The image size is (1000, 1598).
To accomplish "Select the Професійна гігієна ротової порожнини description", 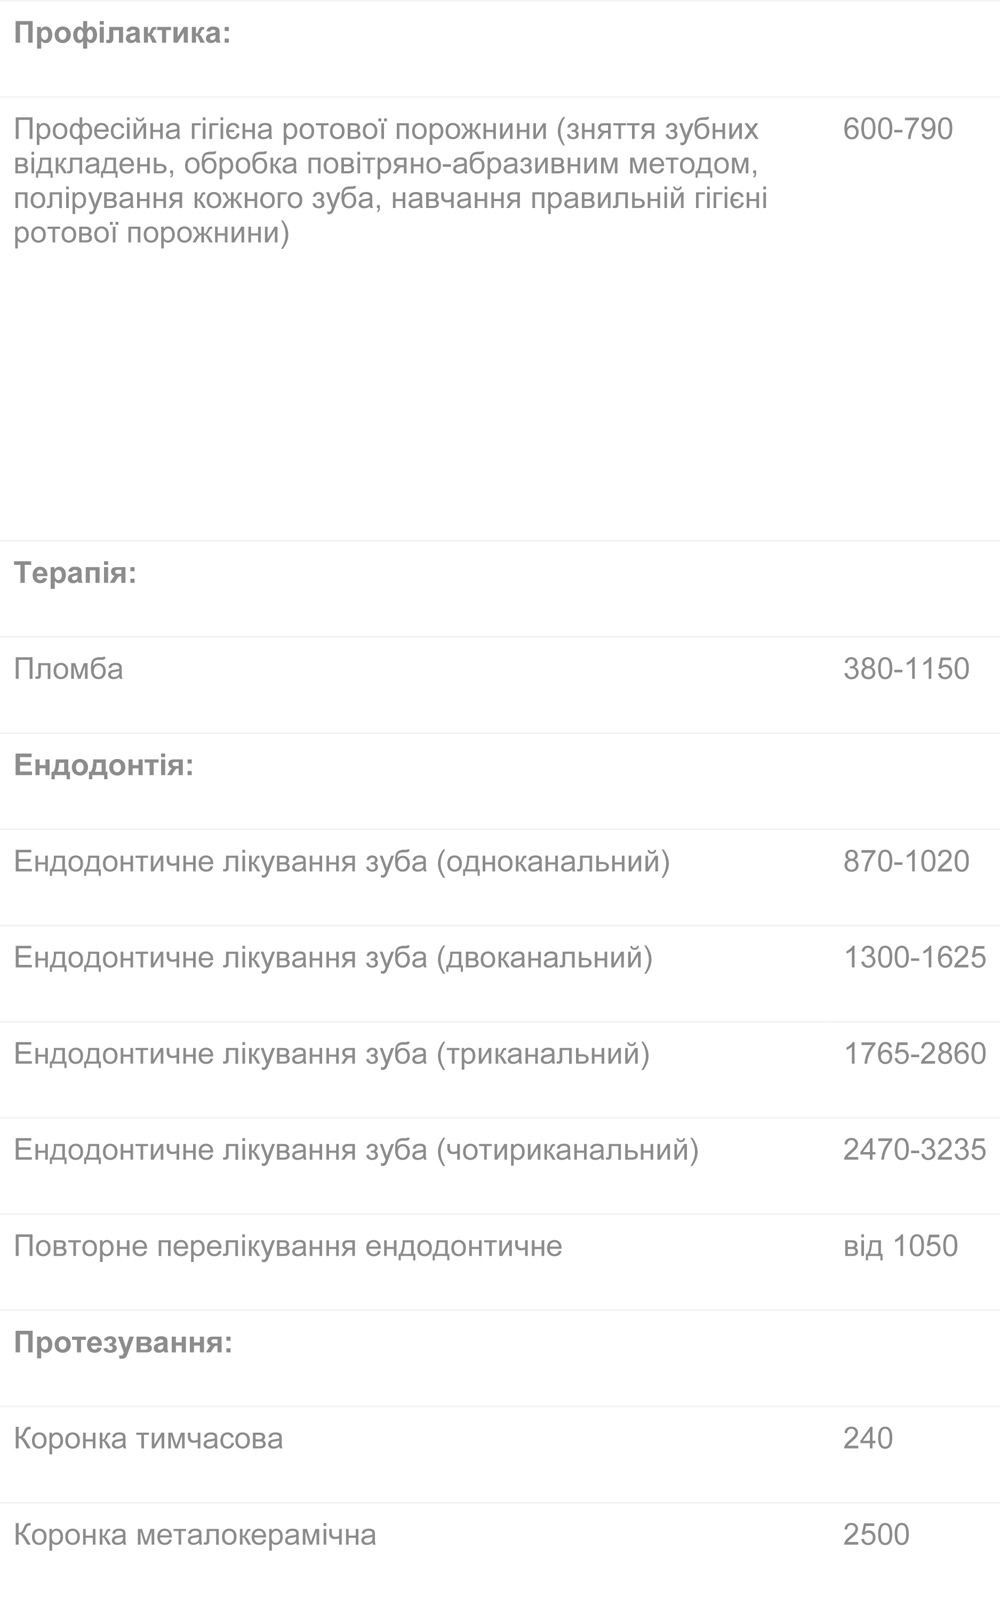I will pos(390,181).
